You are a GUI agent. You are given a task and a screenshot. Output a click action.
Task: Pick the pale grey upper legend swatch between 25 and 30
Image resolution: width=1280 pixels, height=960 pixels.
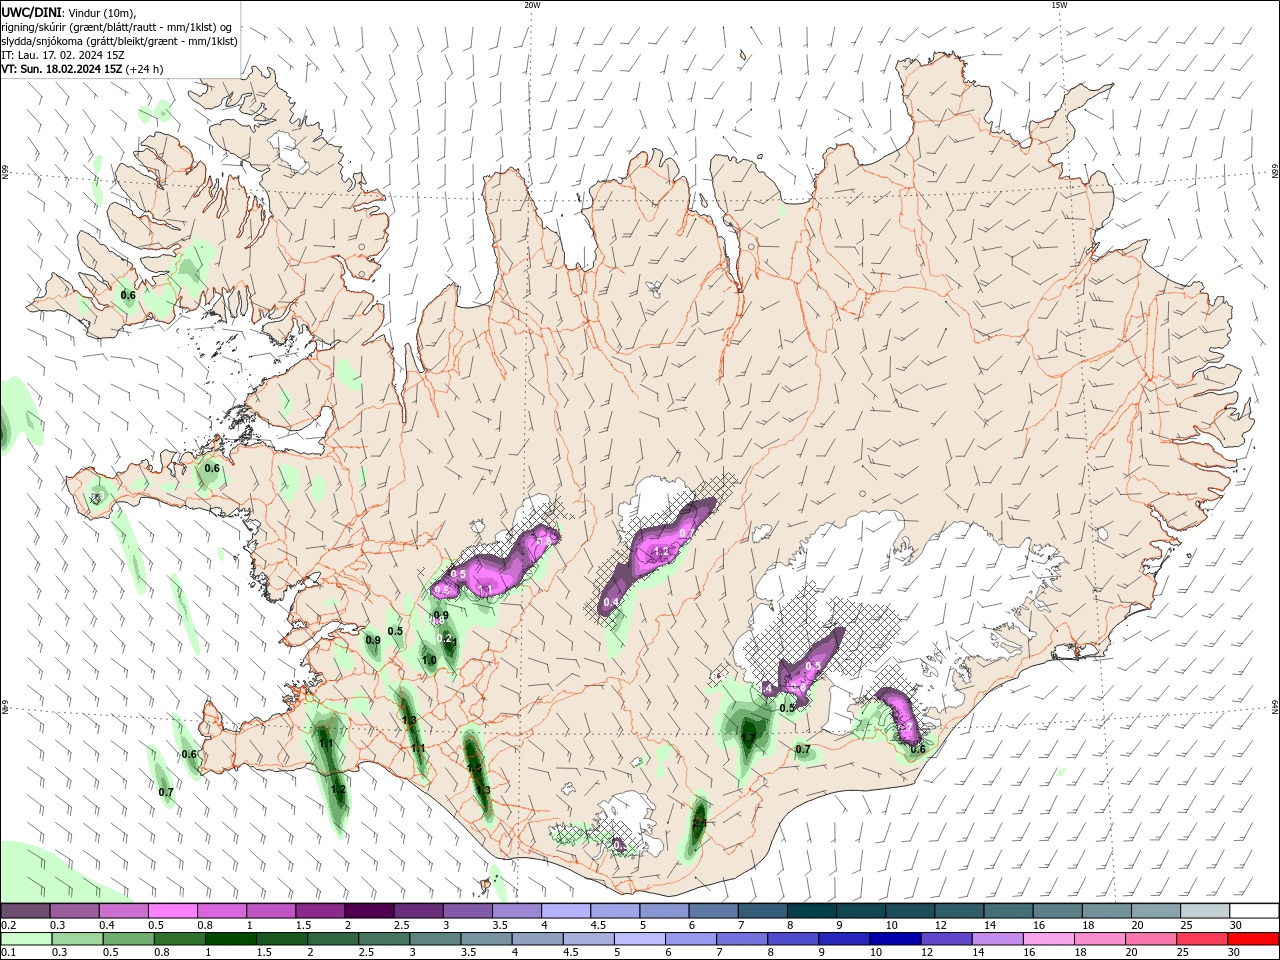1205,911
